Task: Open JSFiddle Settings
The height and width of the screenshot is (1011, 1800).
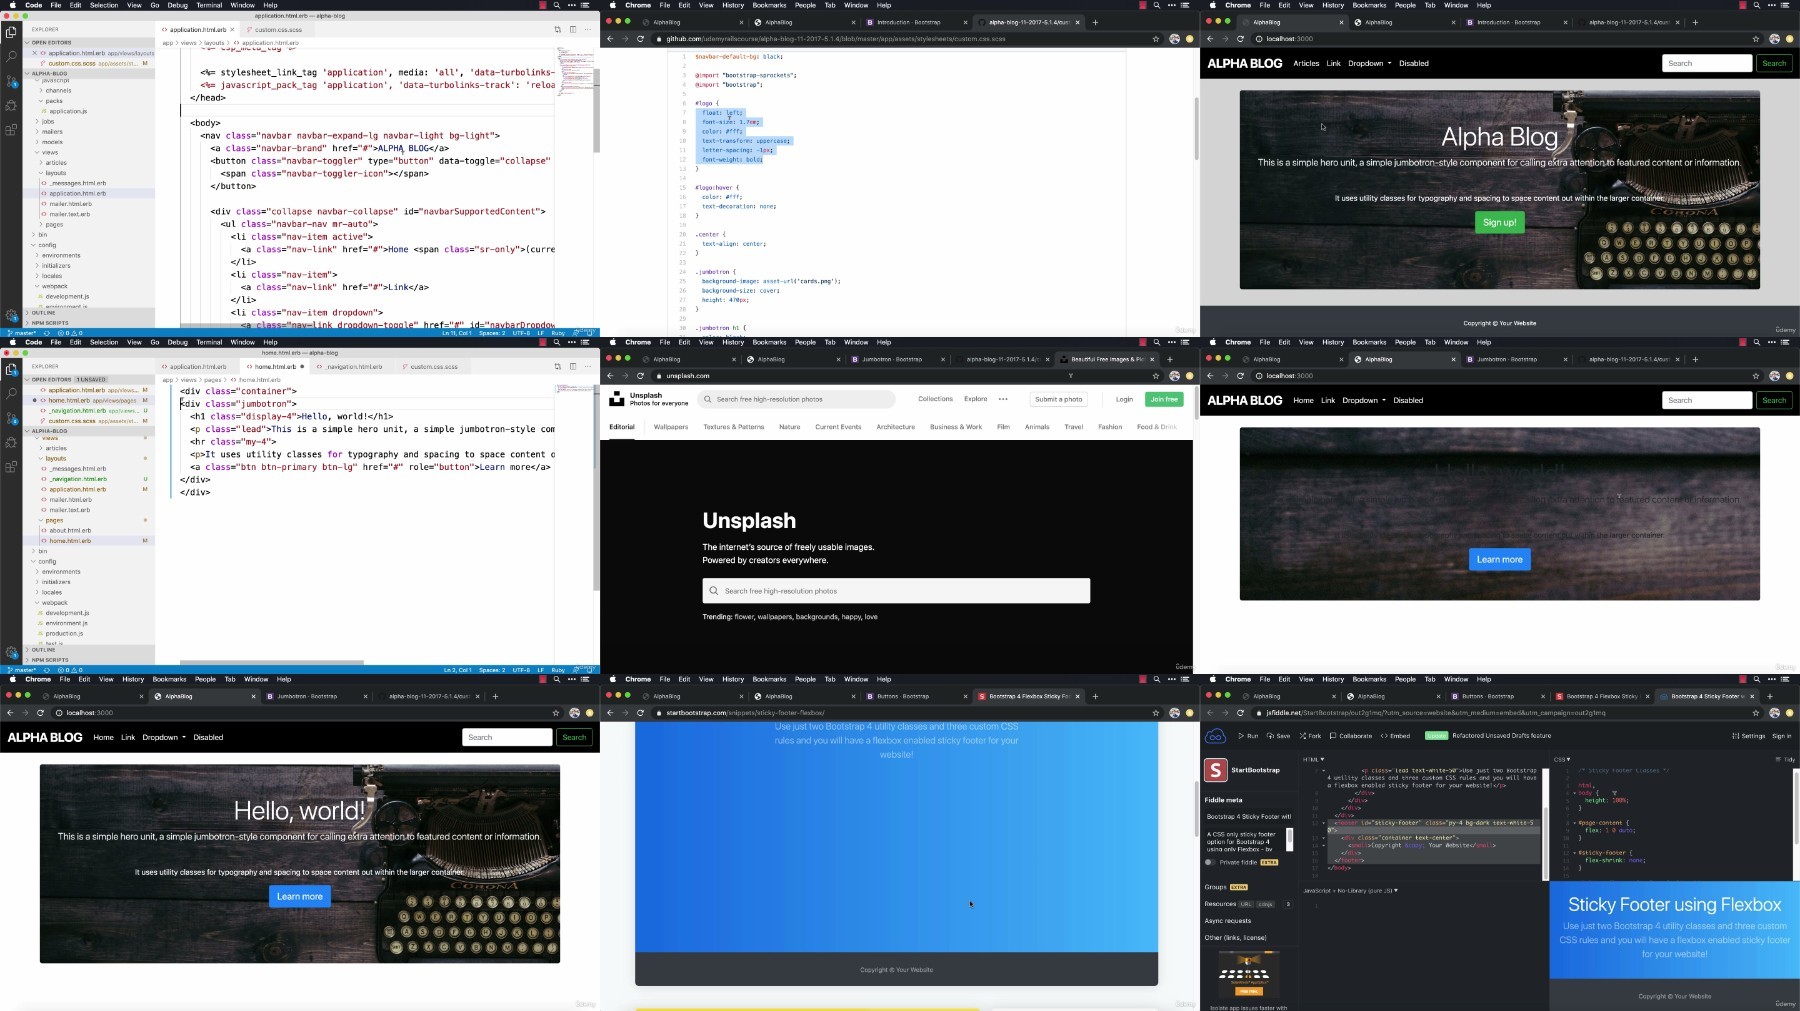Action: [1748, 736]
